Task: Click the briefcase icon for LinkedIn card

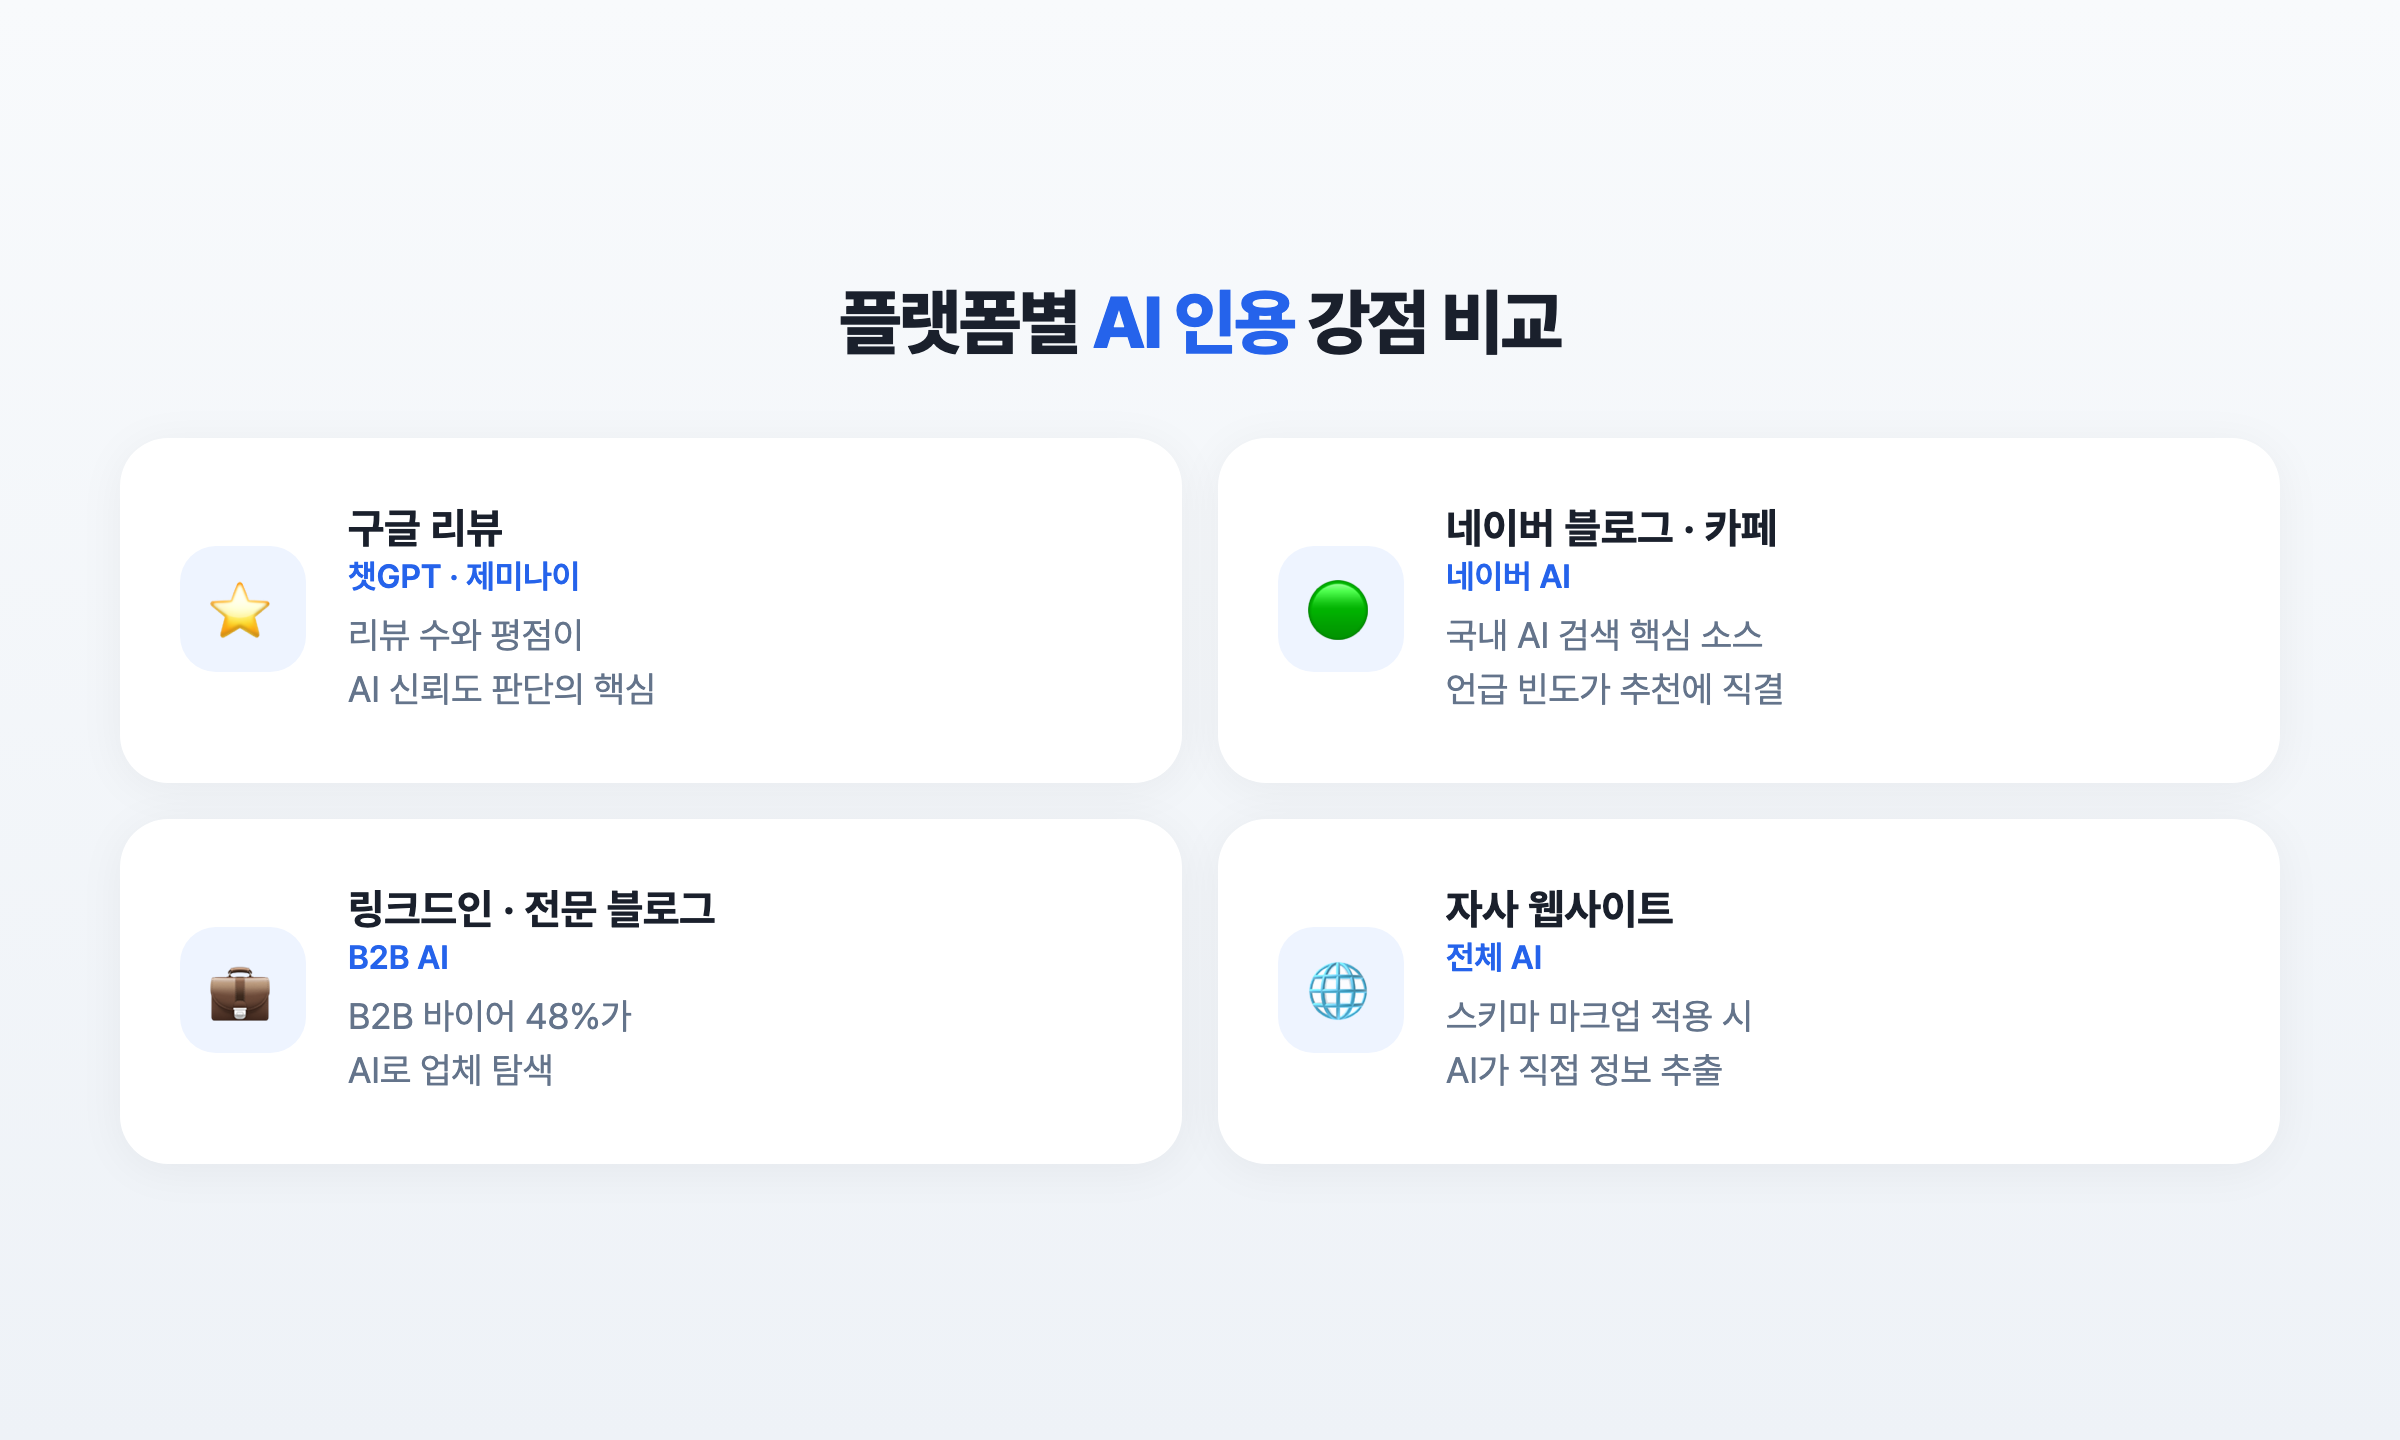Action: tap(240, 992)
